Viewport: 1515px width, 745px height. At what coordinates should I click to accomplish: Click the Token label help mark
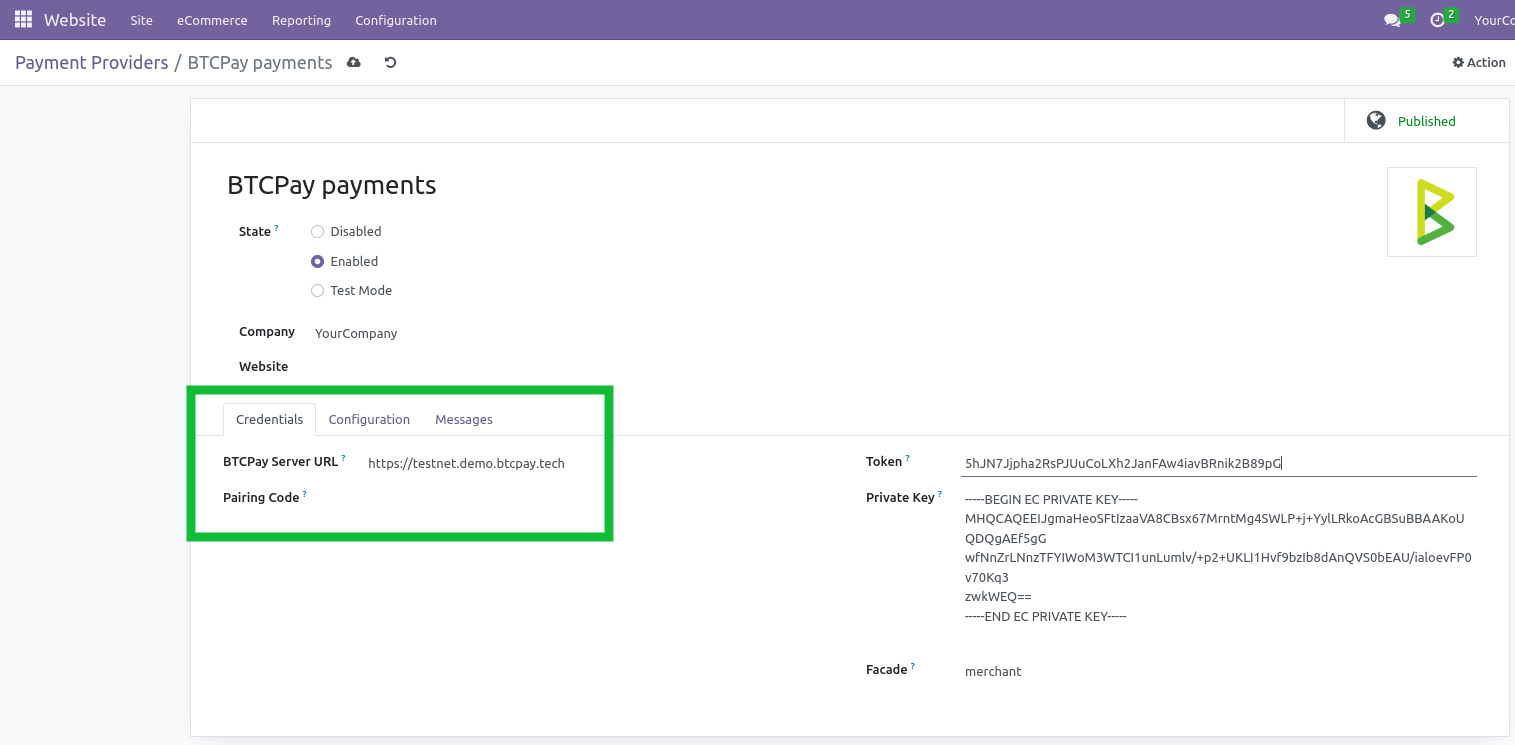(x=908, y=459)
